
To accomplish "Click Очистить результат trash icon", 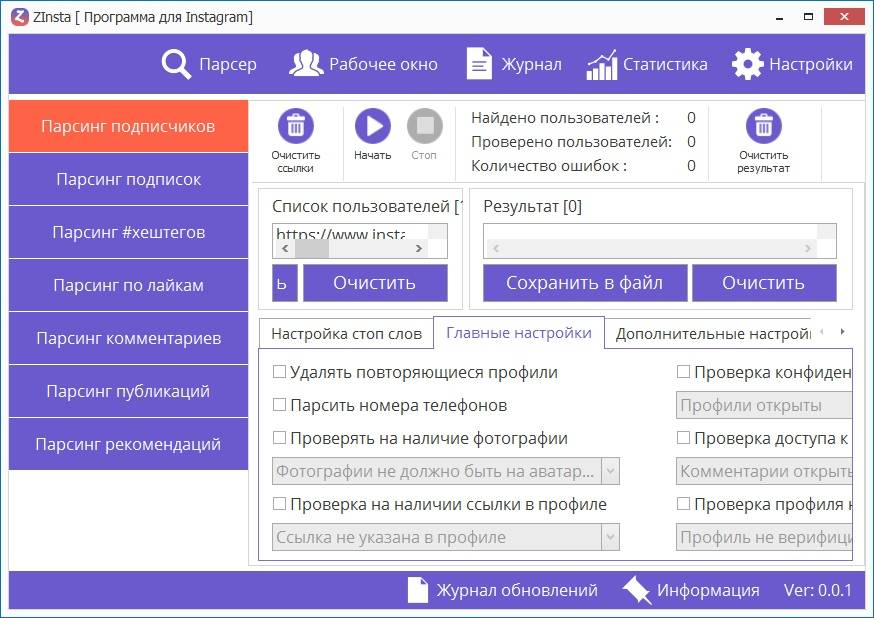I will pyautogui.click(x=763, y=126).
